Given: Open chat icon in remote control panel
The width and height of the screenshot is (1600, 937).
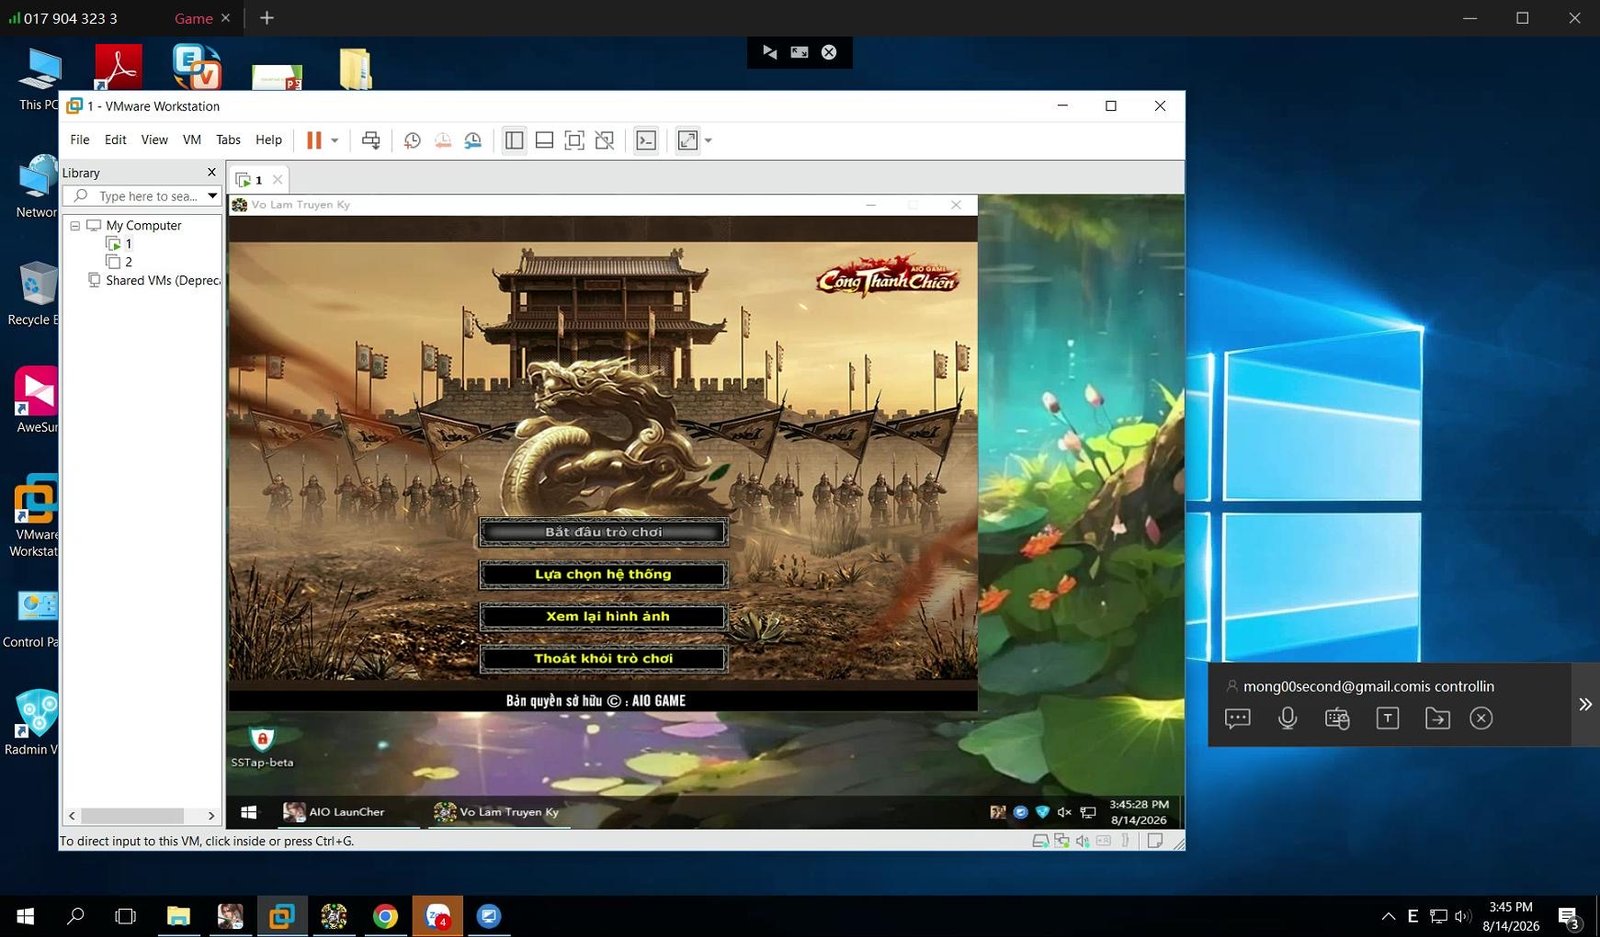Looking at the screenshot, I should pyautogui.click(x=1238, y=718).
